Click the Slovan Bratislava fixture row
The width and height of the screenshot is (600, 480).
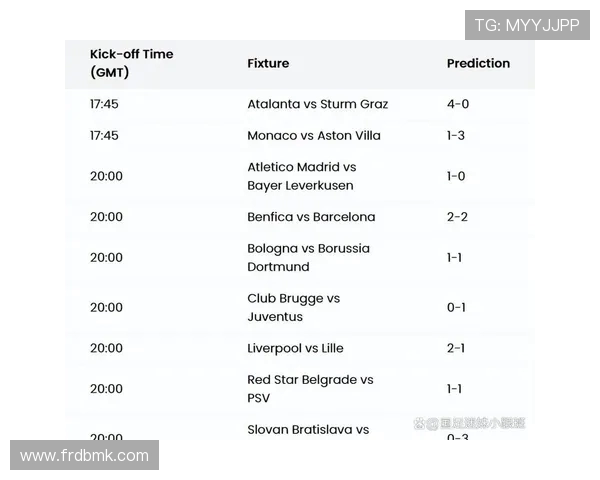point(308,430)
